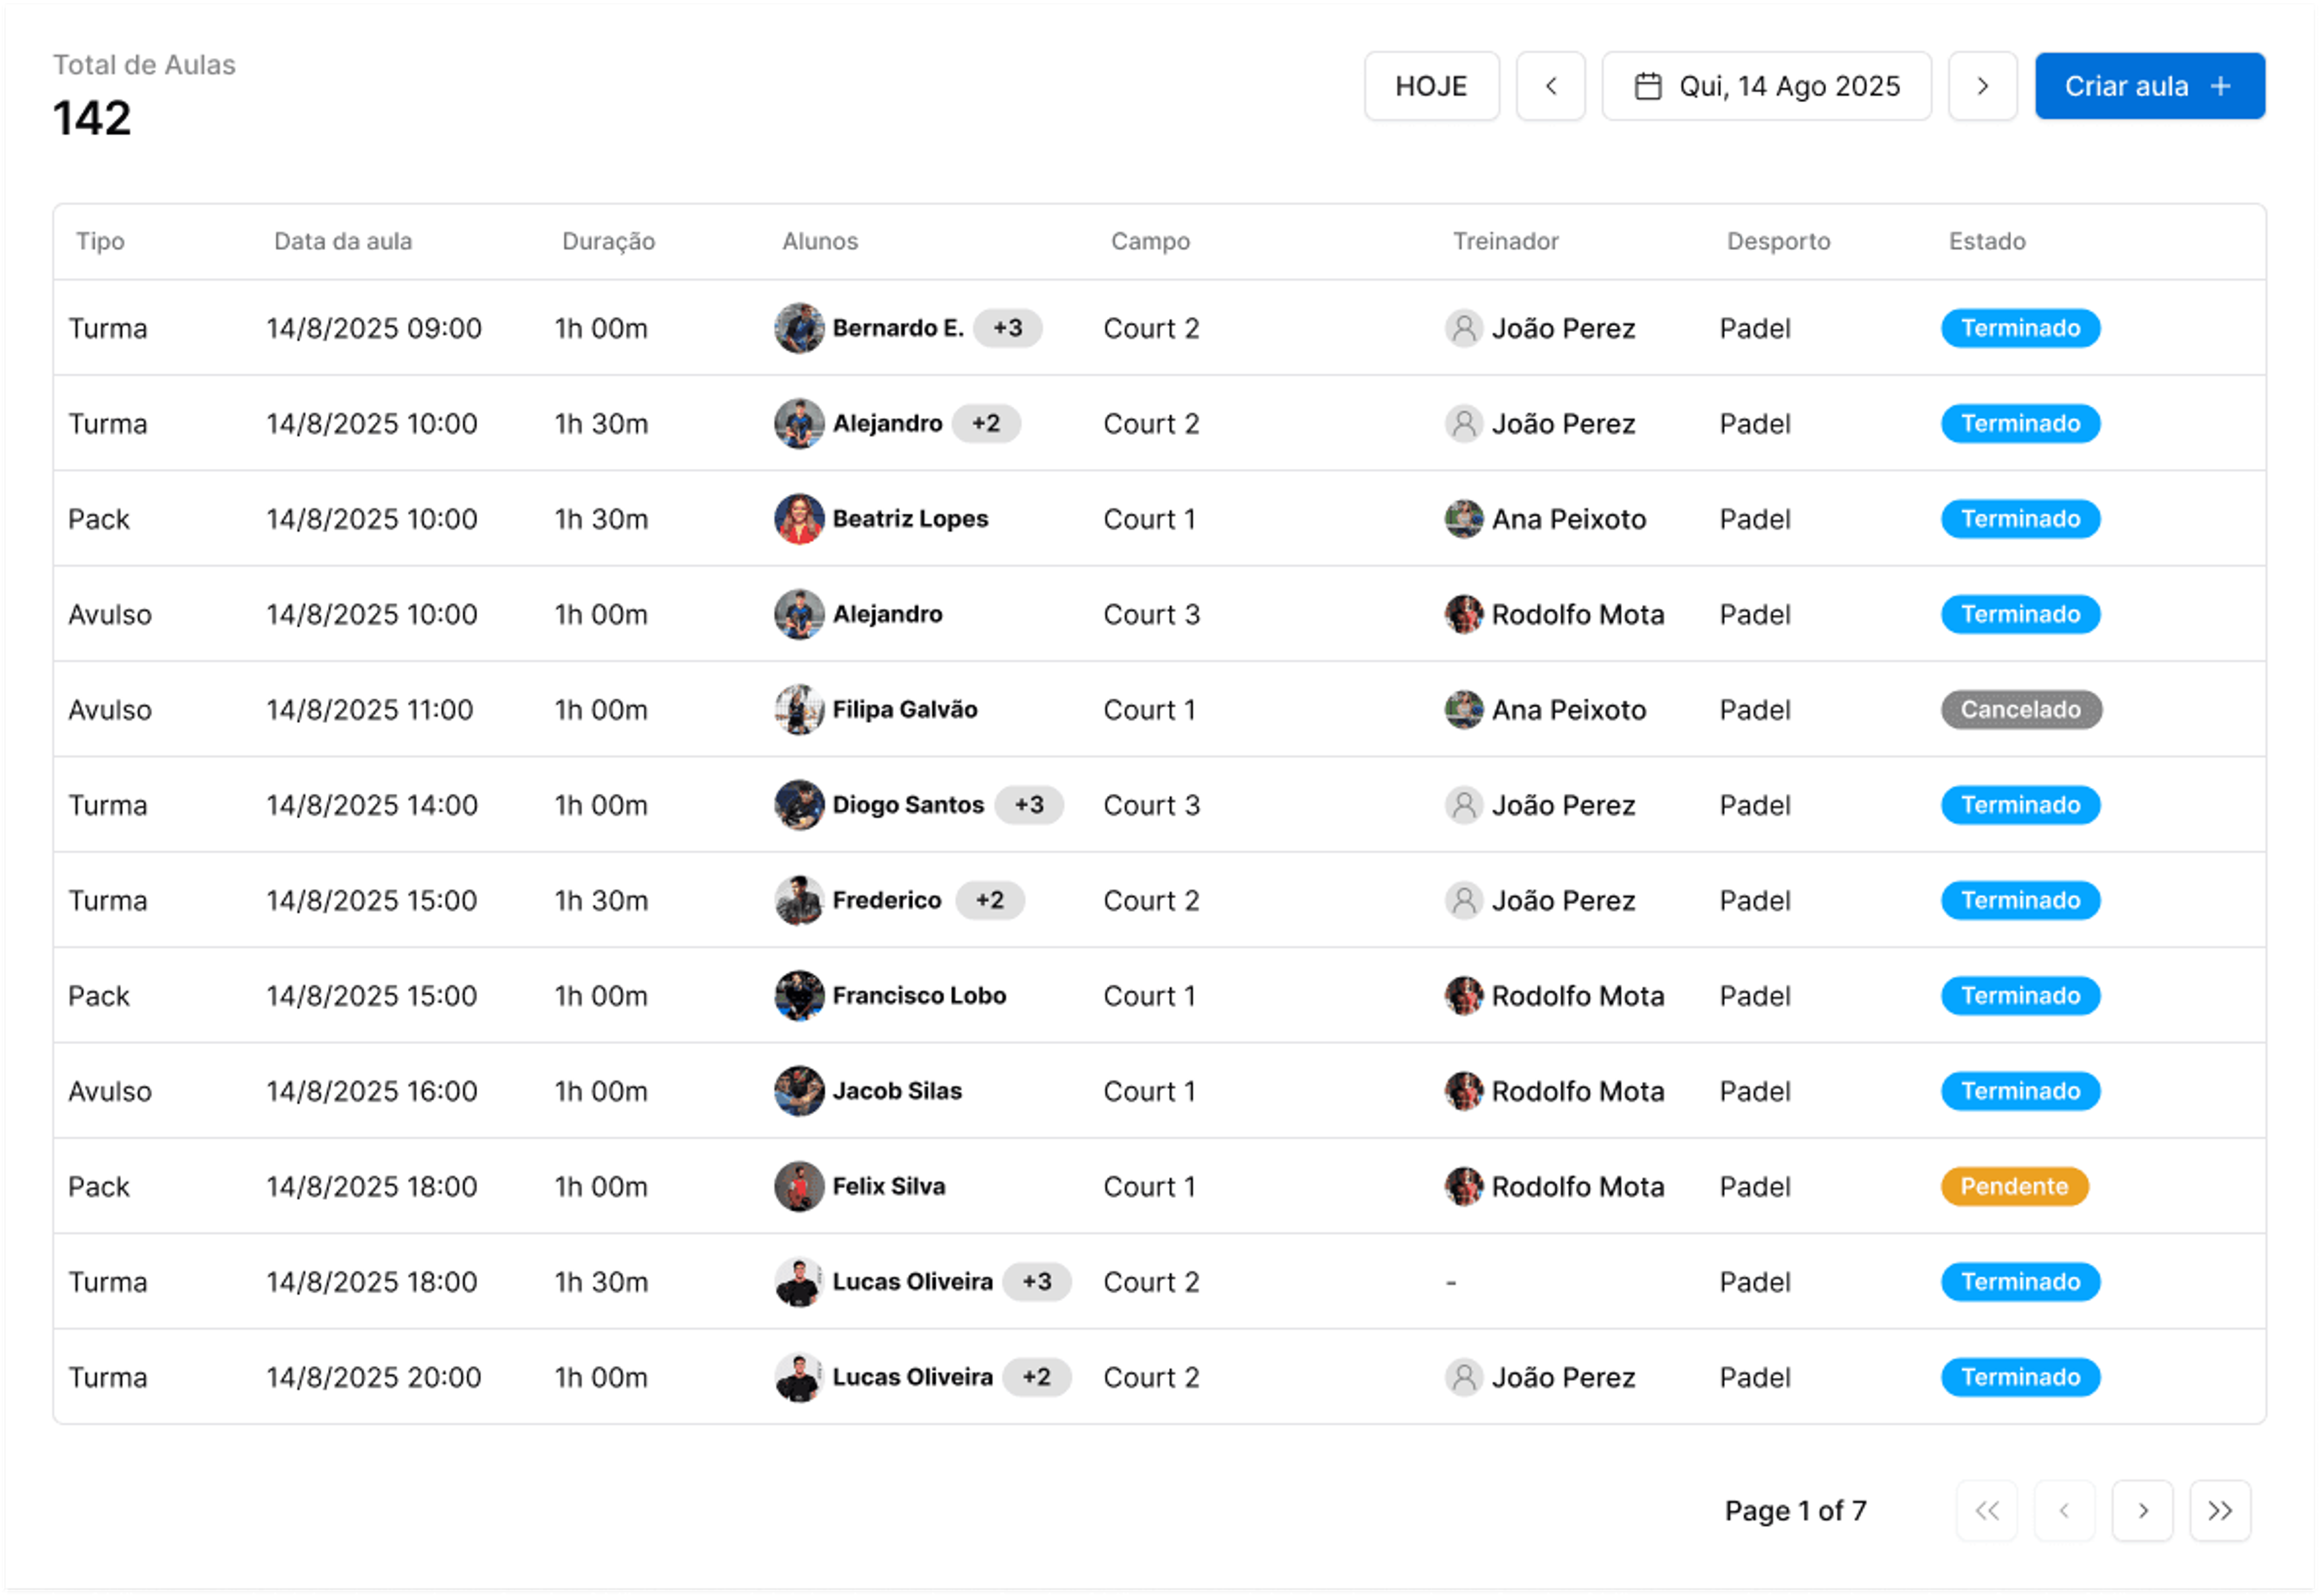Click Rodolfo Mota name in Francisco Lobo row
This screenshot has height=1596, width=2320.
coord(1577,995)
